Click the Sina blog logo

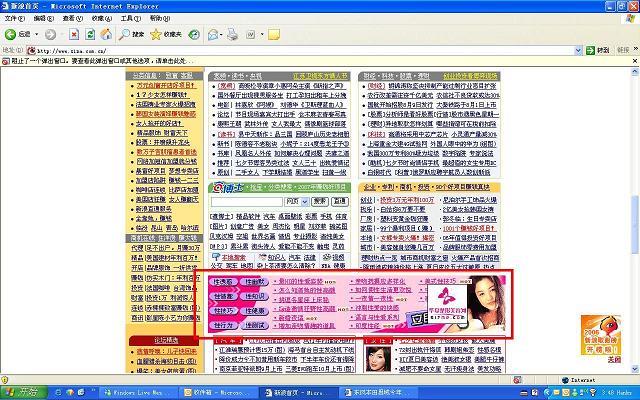click(228, 187)
